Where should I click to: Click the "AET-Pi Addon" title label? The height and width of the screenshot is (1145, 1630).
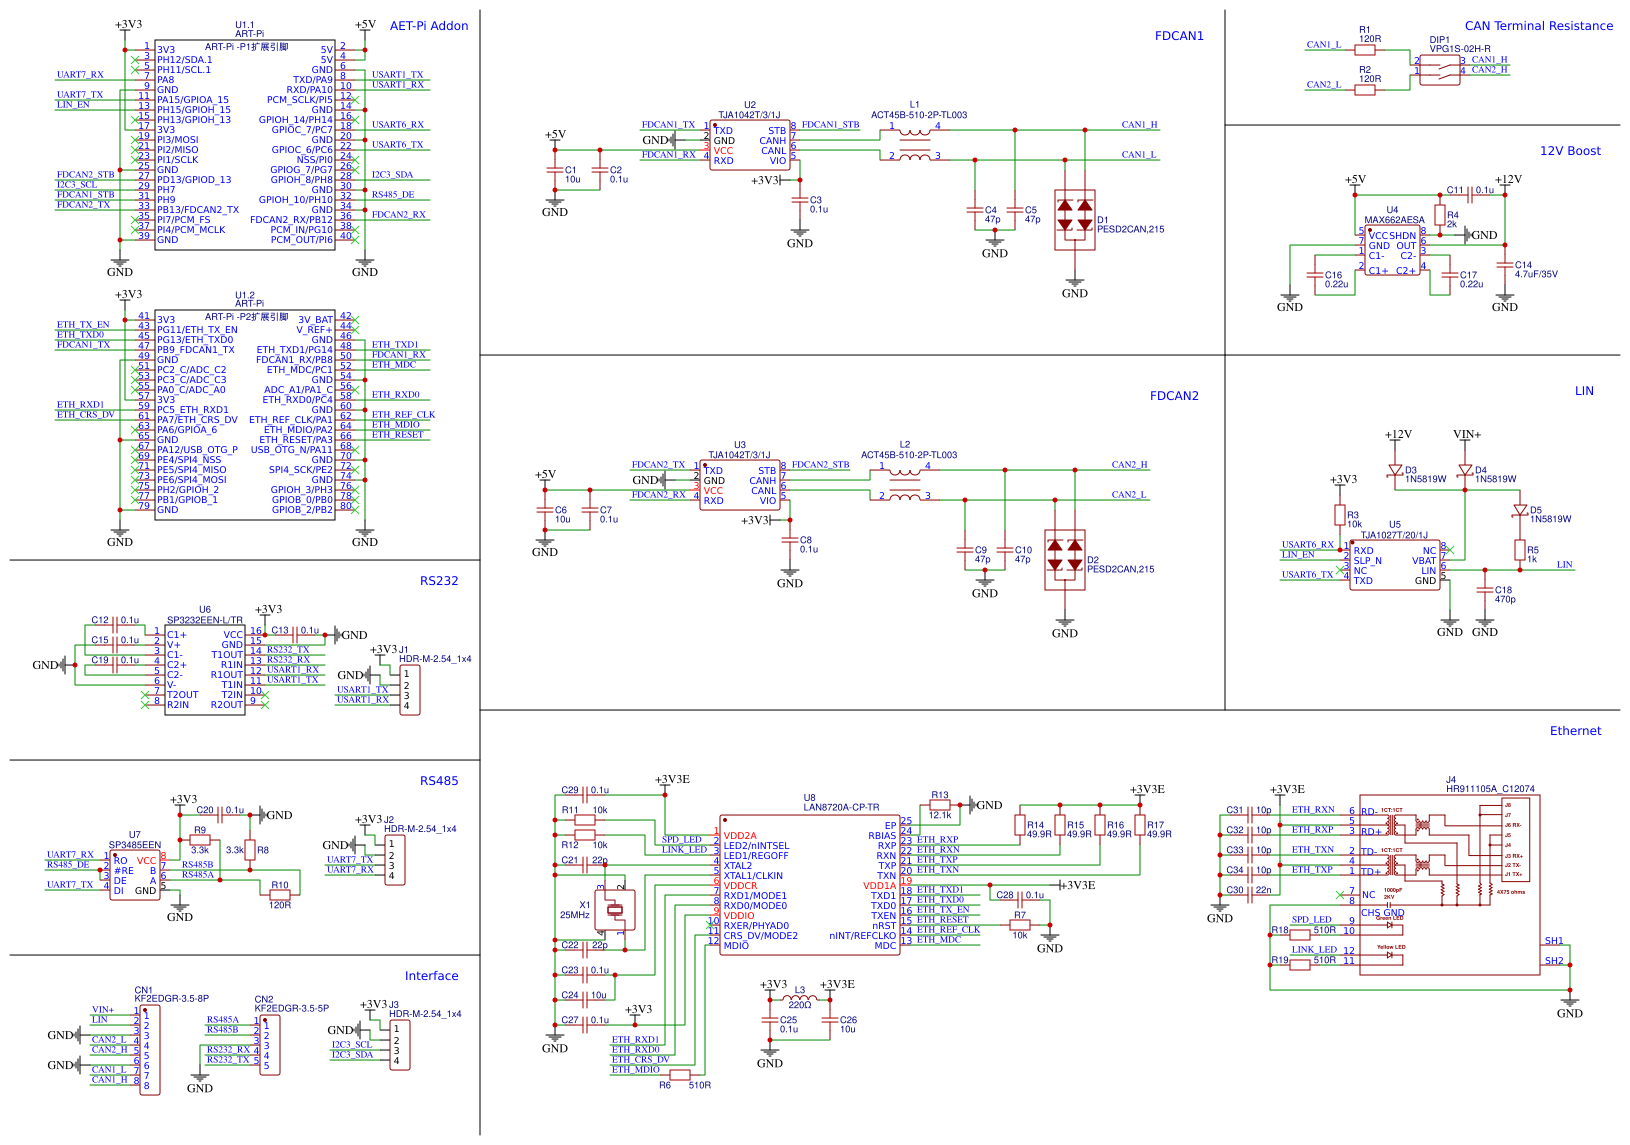coord(428,26)
